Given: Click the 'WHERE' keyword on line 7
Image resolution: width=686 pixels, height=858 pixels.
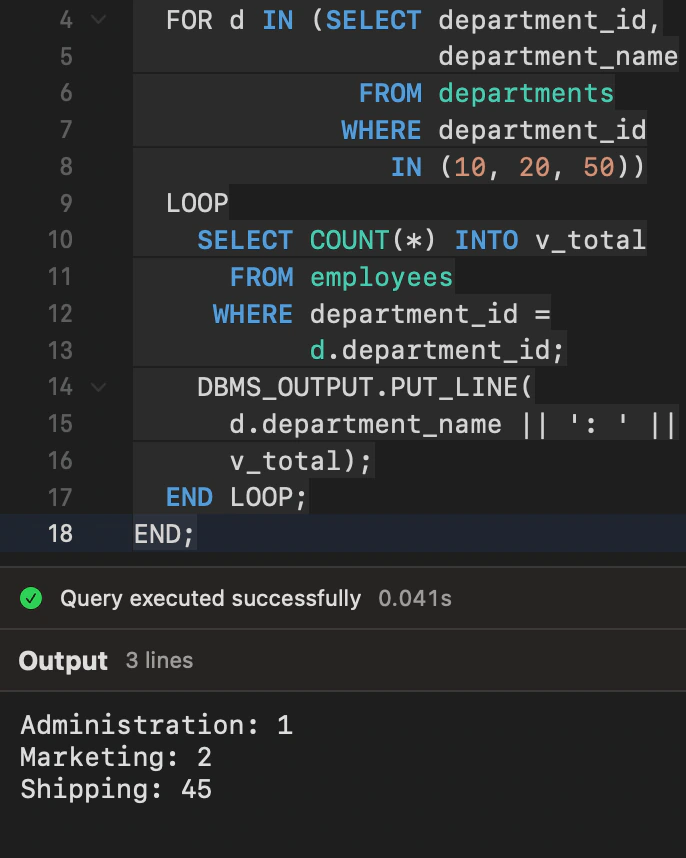Looking at the screenshot, I should point(381,130).
